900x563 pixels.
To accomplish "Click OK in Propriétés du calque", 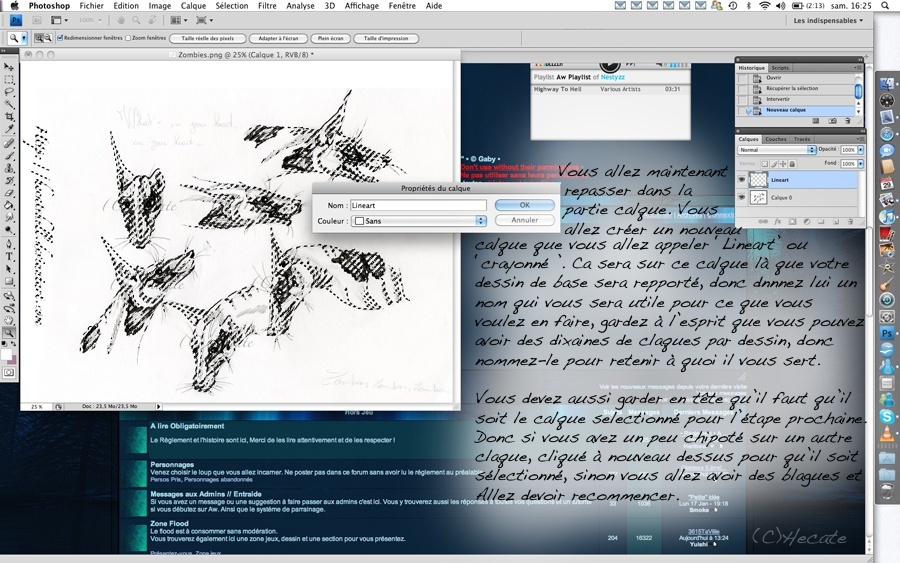I will 525,205.
